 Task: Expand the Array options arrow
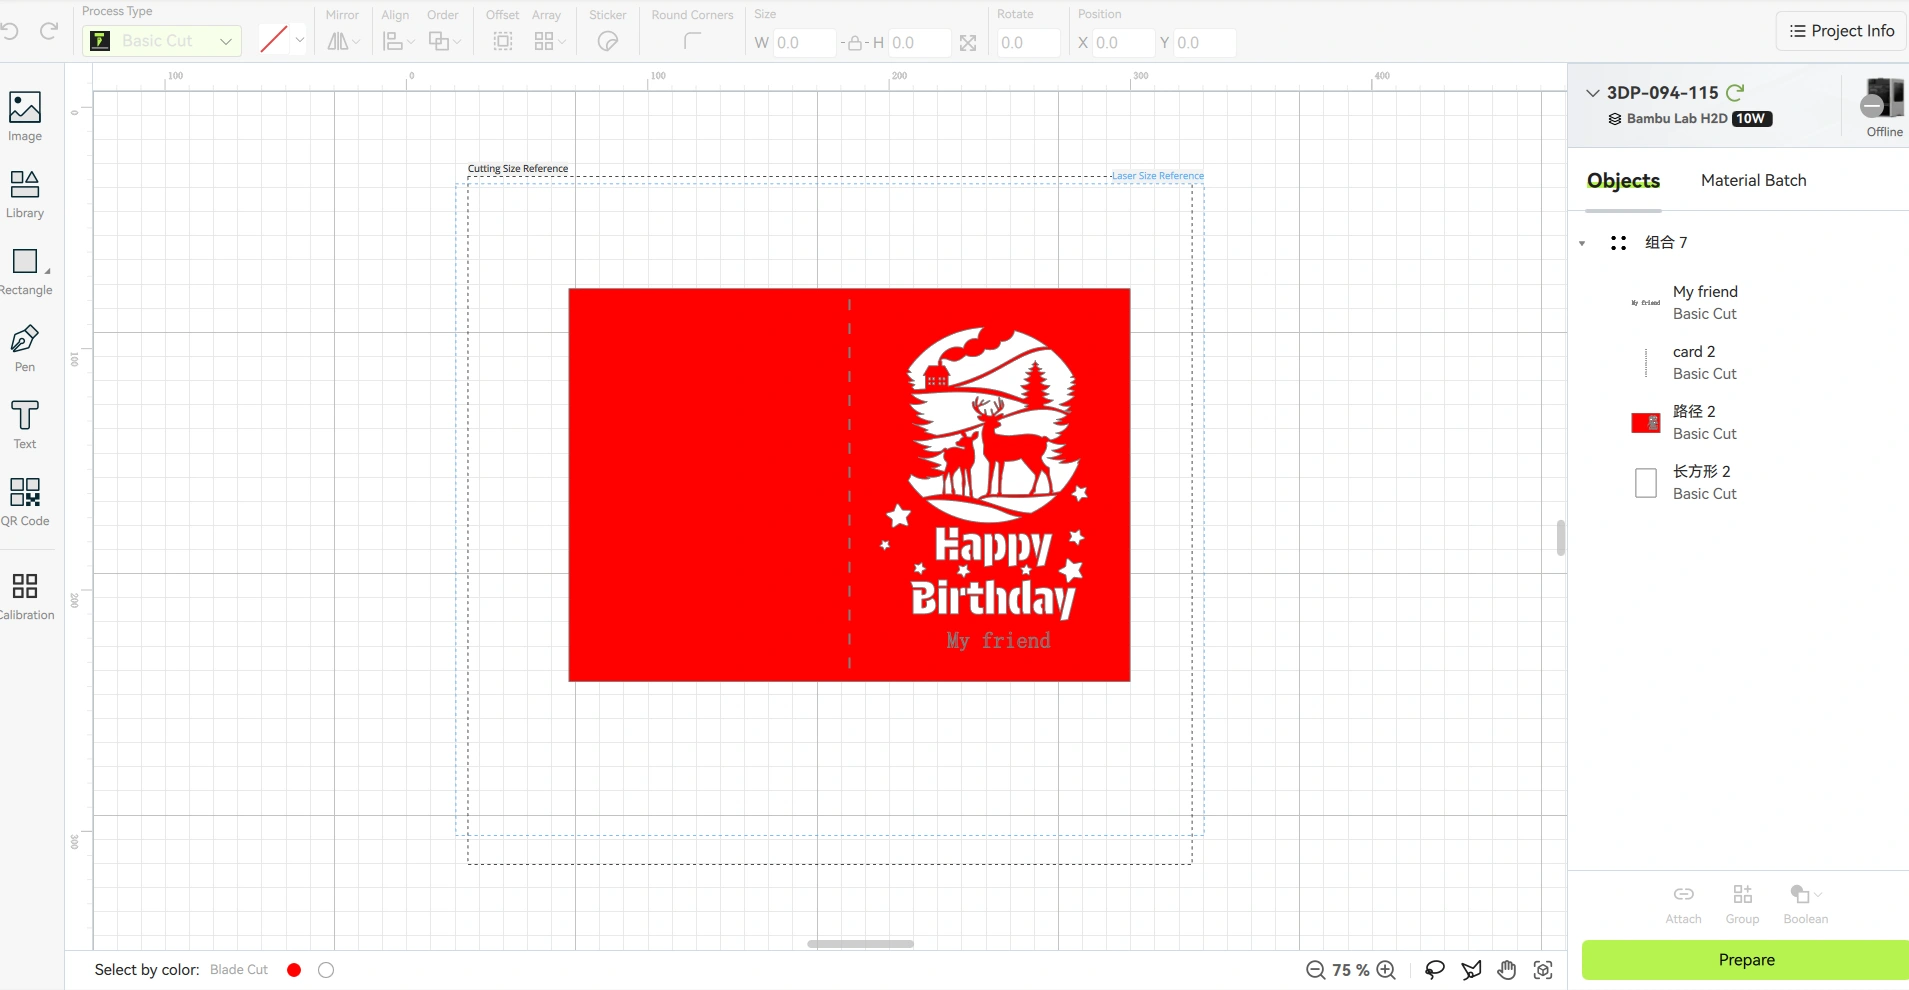tap(562, 42)
